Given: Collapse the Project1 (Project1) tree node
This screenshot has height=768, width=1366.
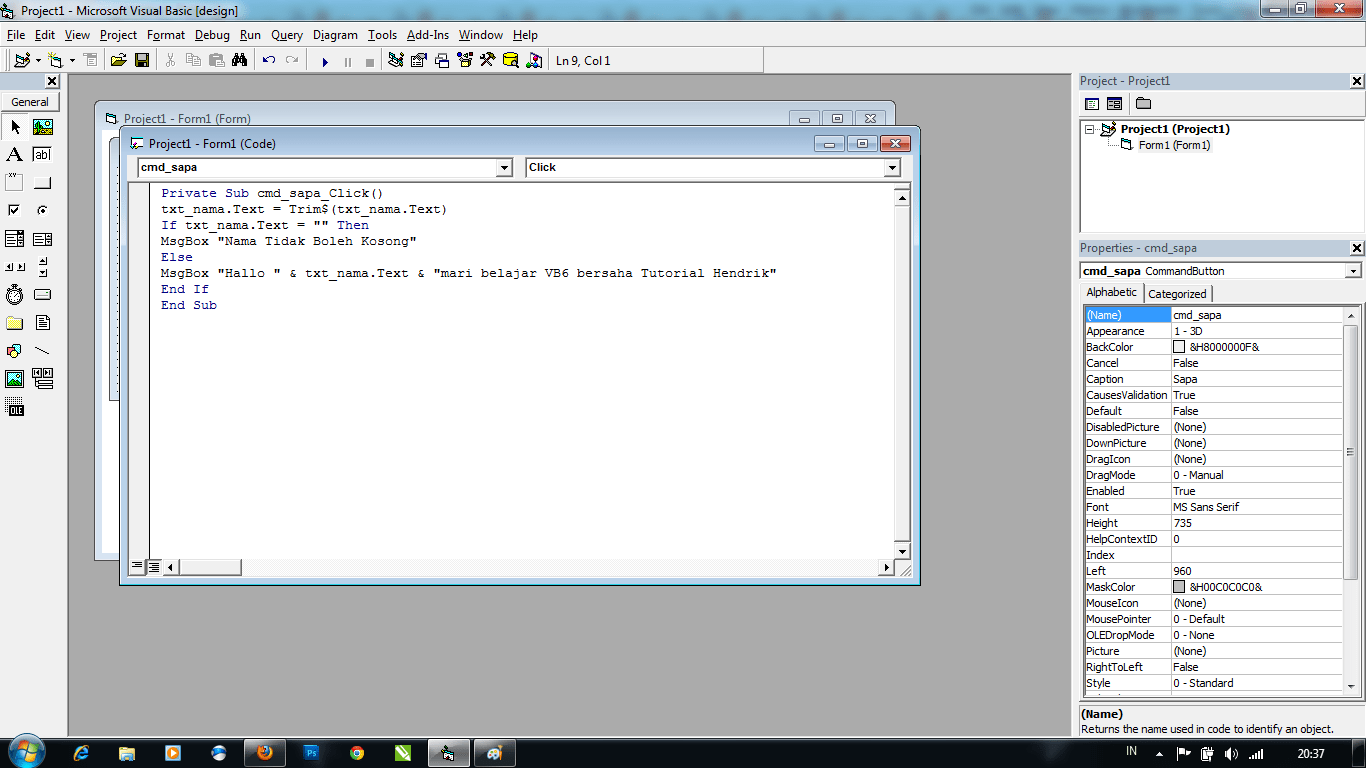Looking at the screenshot, I should (1090, 129).
